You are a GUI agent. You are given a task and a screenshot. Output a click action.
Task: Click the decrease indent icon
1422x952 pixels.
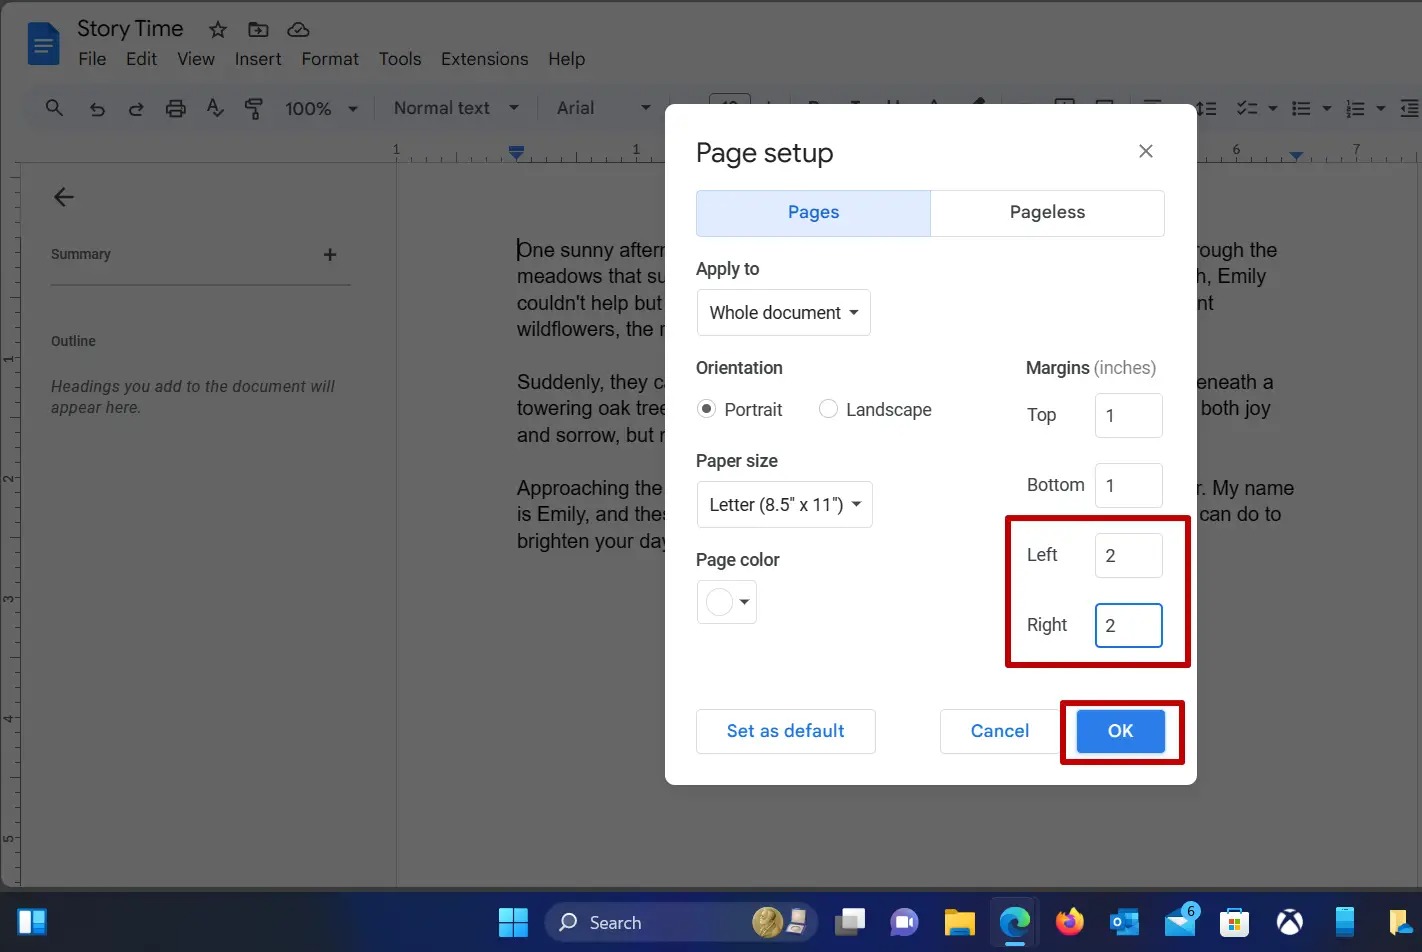pyautogui.click(x=1409, y=108)
